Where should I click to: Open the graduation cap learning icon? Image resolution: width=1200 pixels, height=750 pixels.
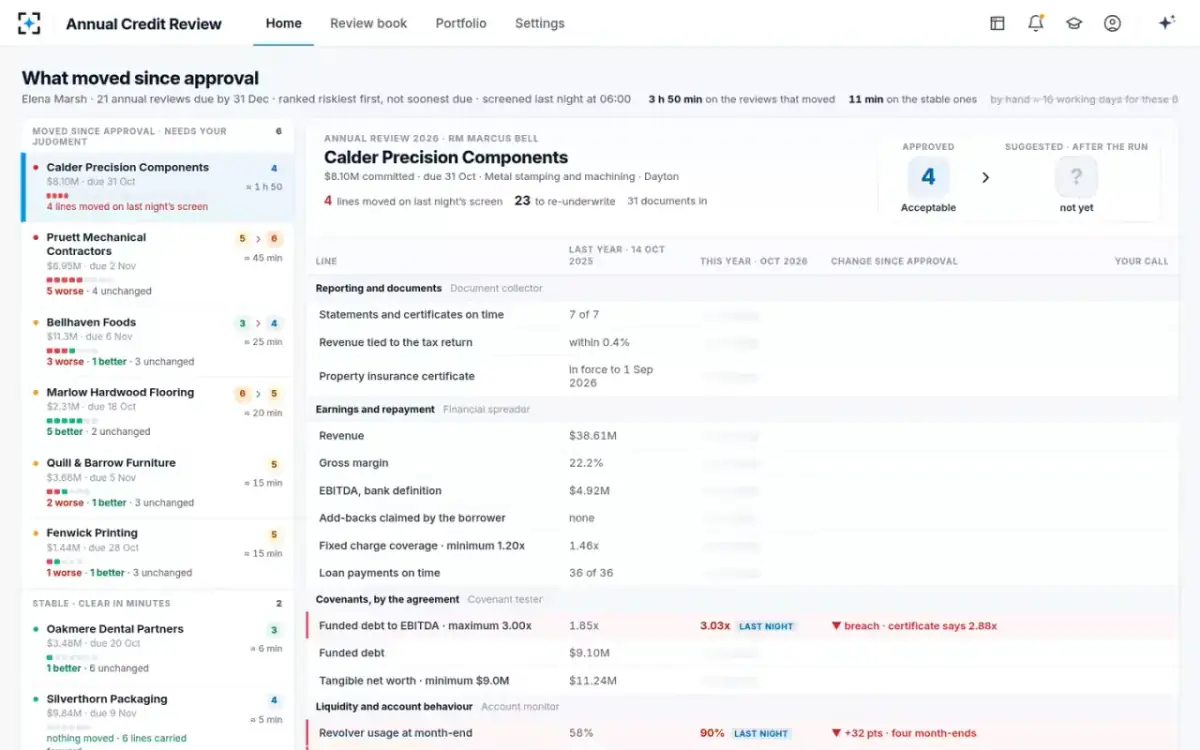1074,23
